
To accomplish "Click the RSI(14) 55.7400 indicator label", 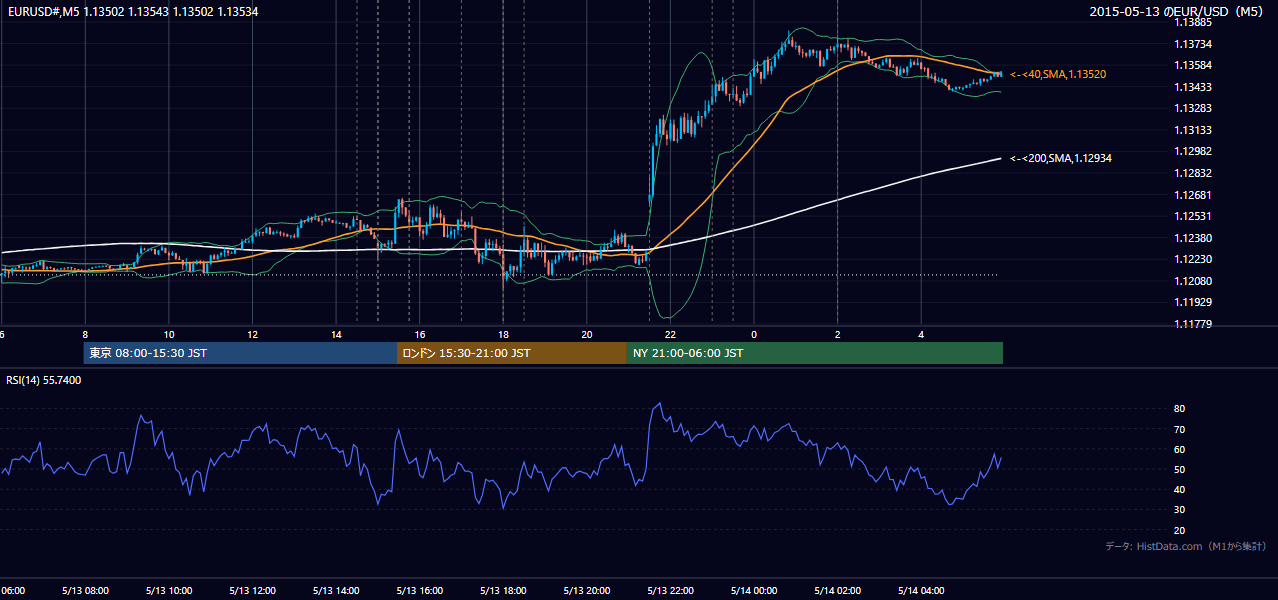I will [x=44, y=380].
